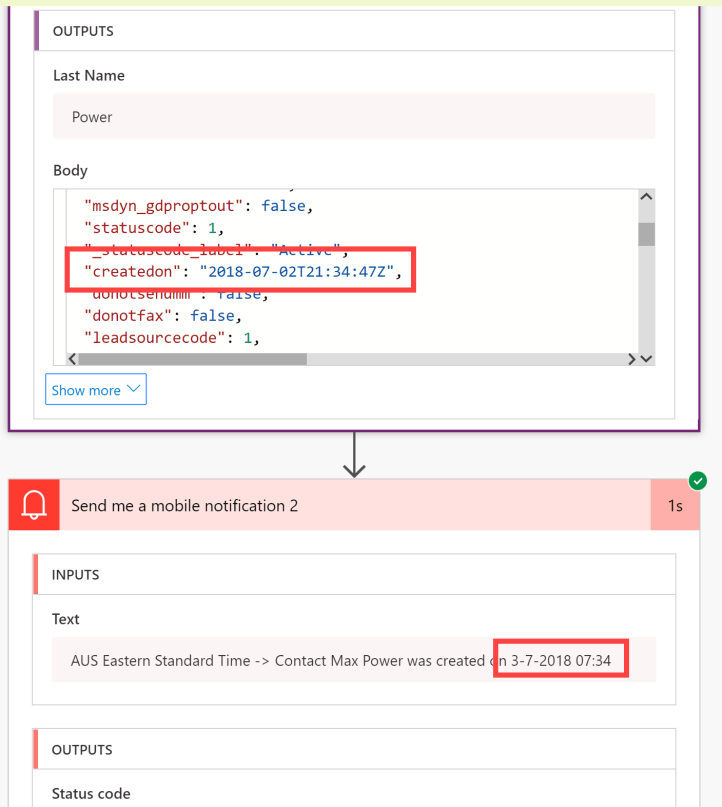Click the Body horizontal scroll left arrow

tap(72, 358)
